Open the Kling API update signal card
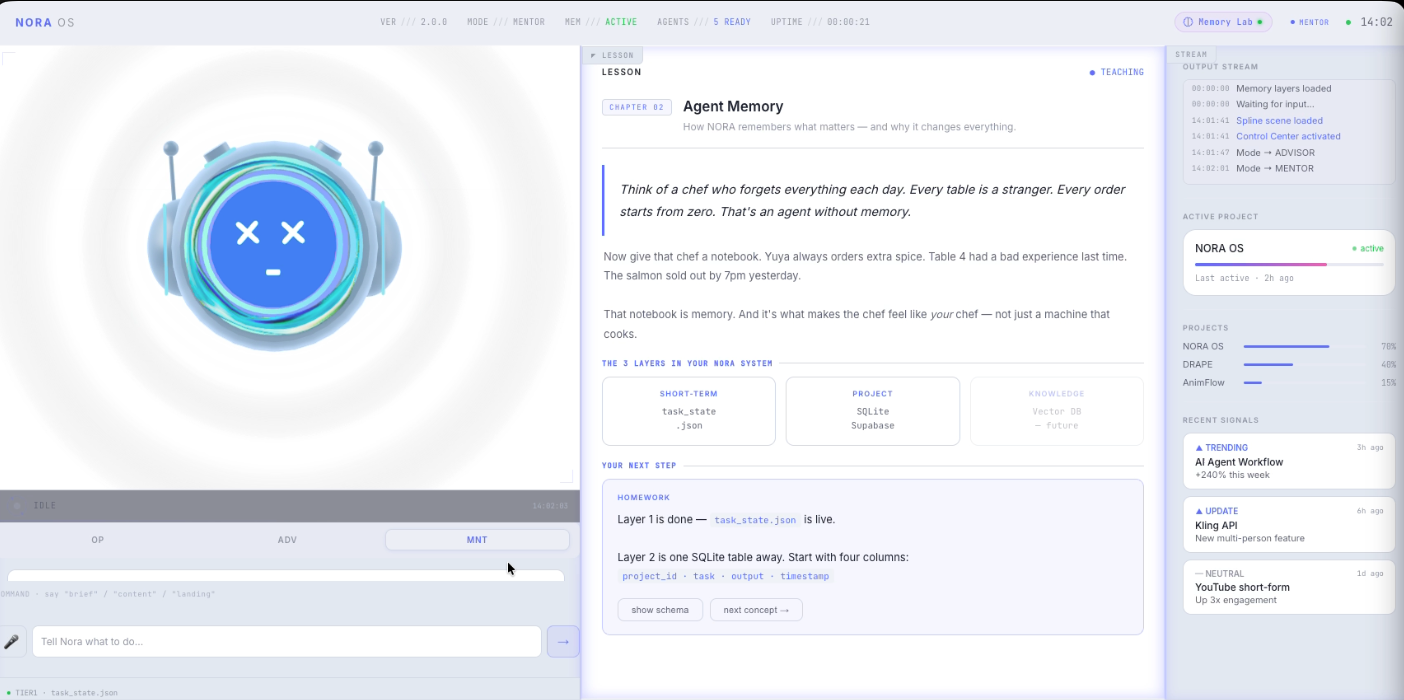 [x=1288, y=525]
